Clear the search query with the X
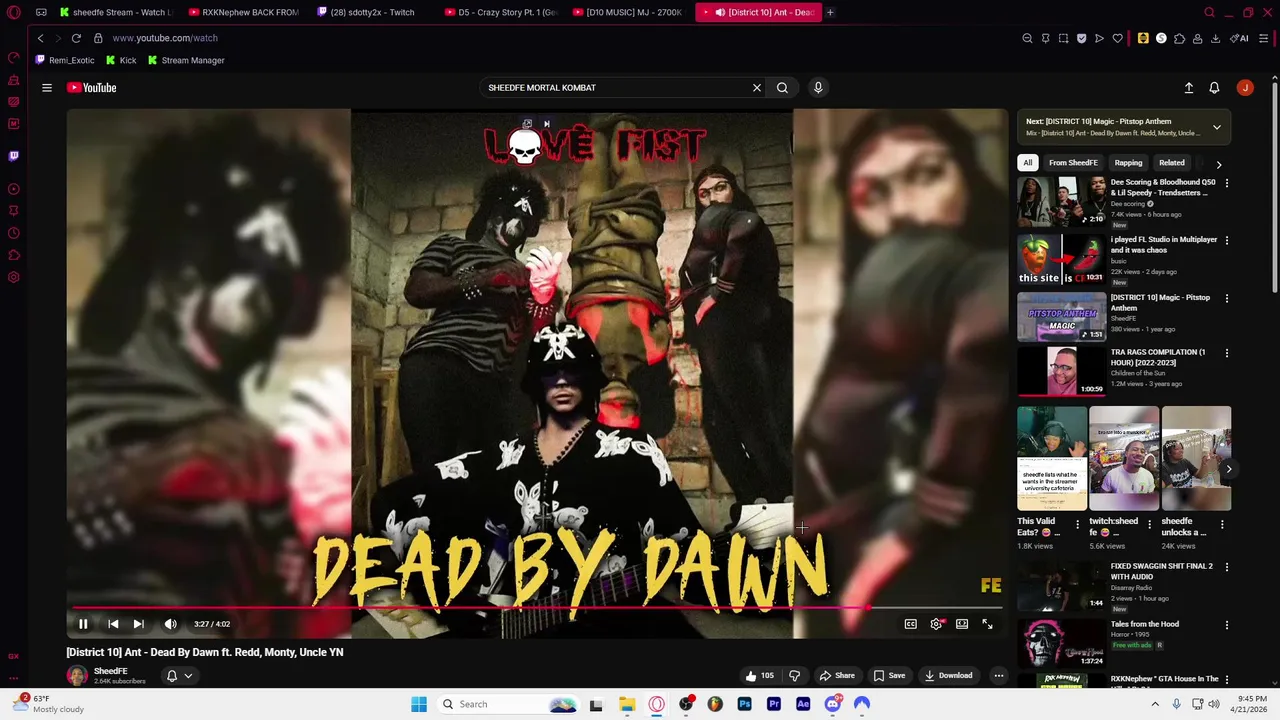 point(757,88)
